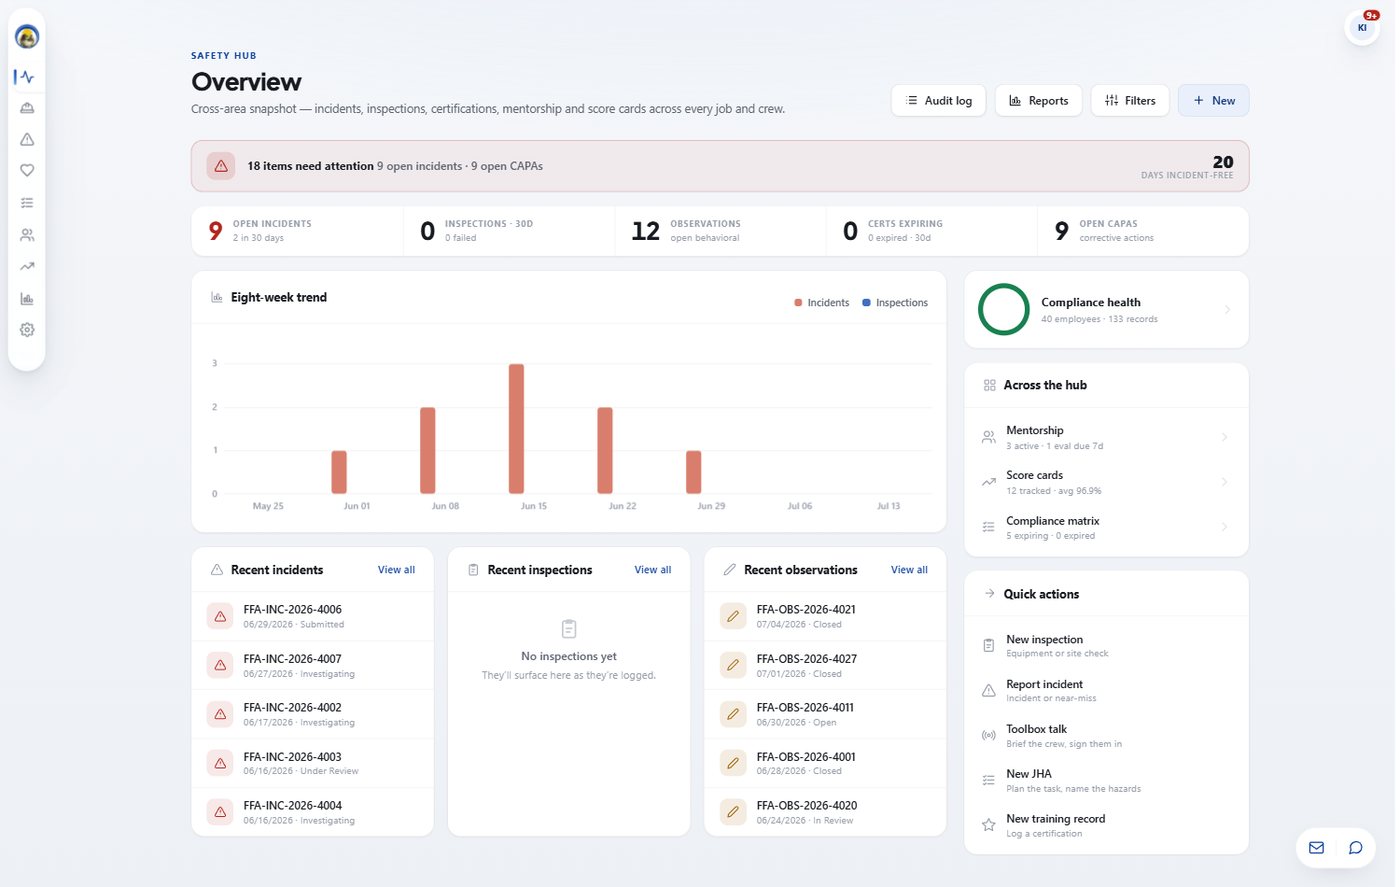Open the bar chart icon in sidebar
The image size is (1400, 887).
pos(27,299)
